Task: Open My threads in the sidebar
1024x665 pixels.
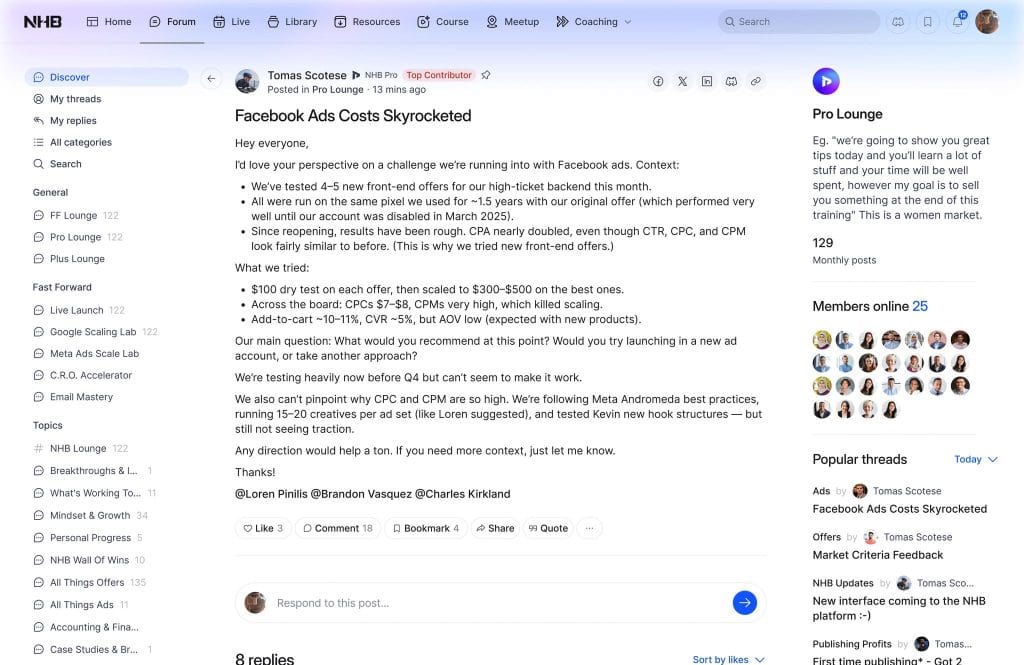Action: (75, 99)
